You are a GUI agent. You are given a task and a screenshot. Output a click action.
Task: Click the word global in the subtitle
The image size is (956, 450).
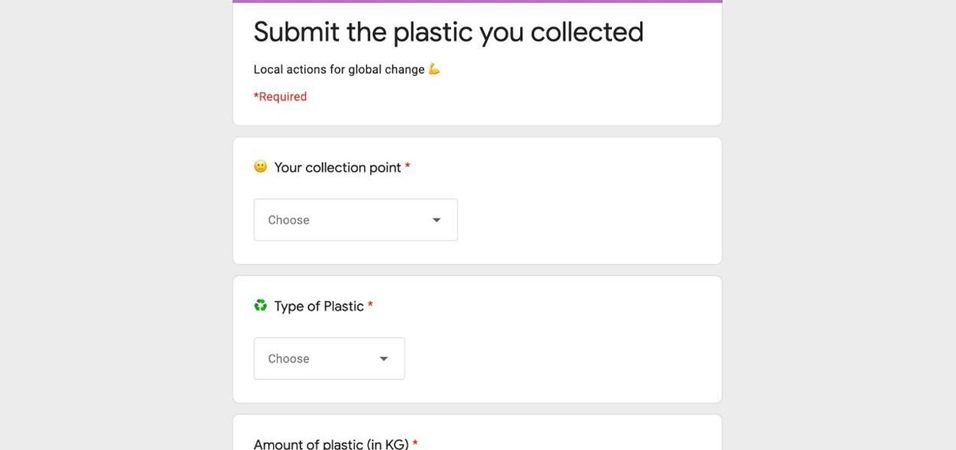[365, 70]
